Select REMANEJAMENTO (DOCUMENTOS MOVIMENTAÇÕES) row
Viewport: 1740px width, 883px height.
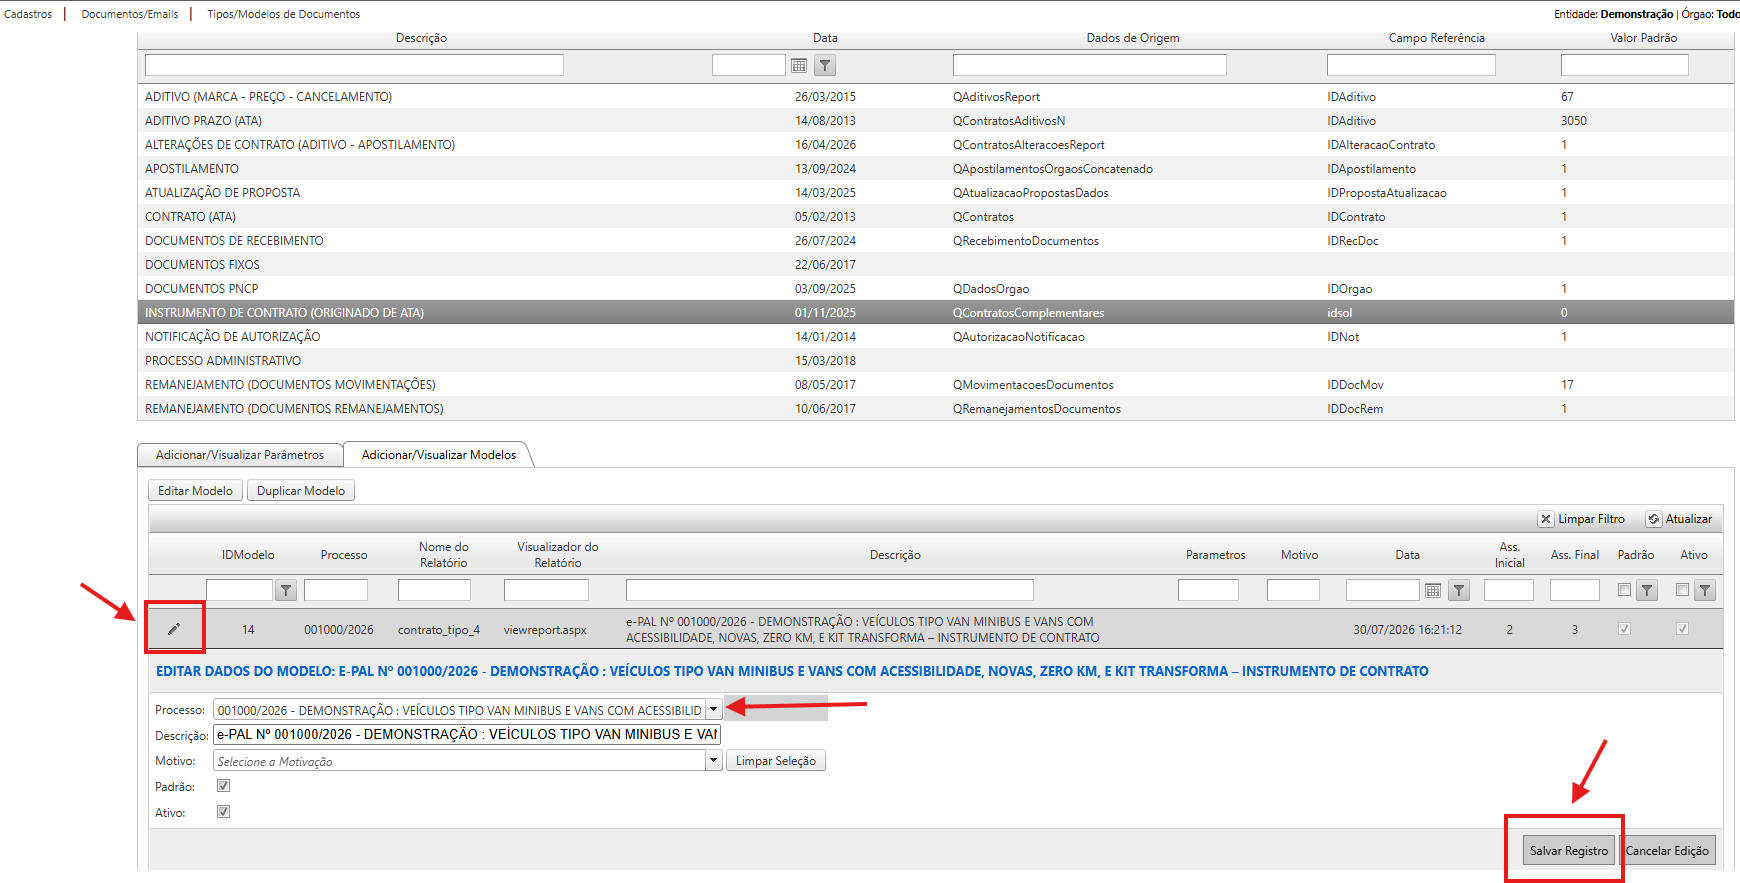tap(935, 385)
